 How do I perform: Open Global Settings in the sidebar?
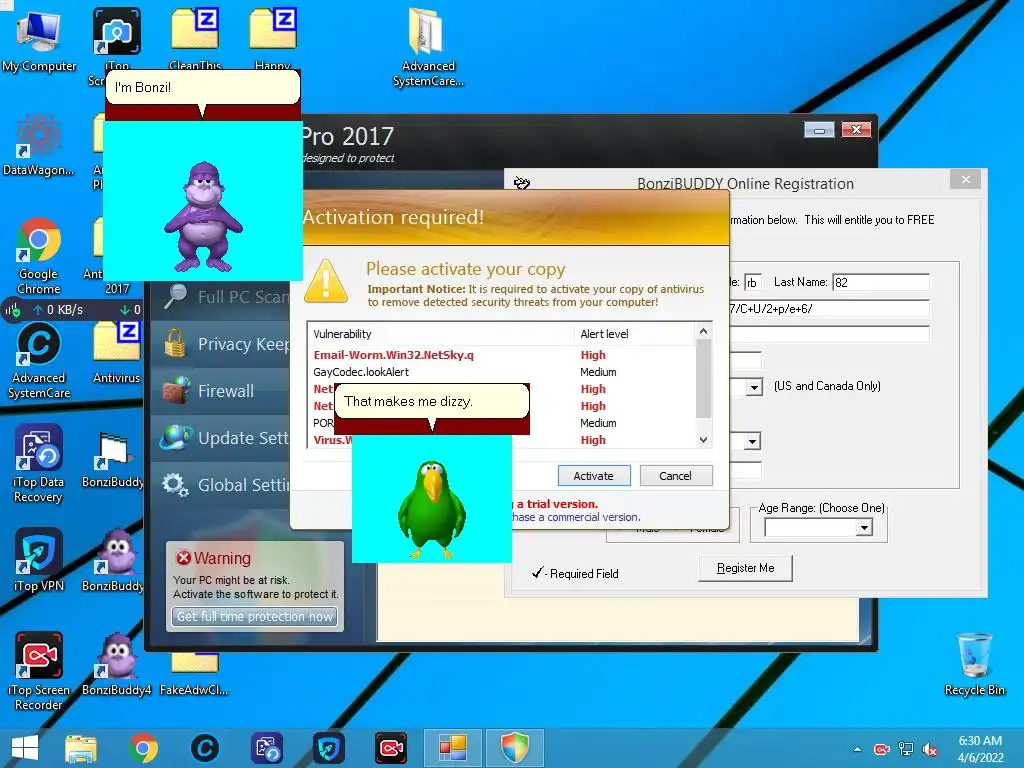tap(219, 485)
